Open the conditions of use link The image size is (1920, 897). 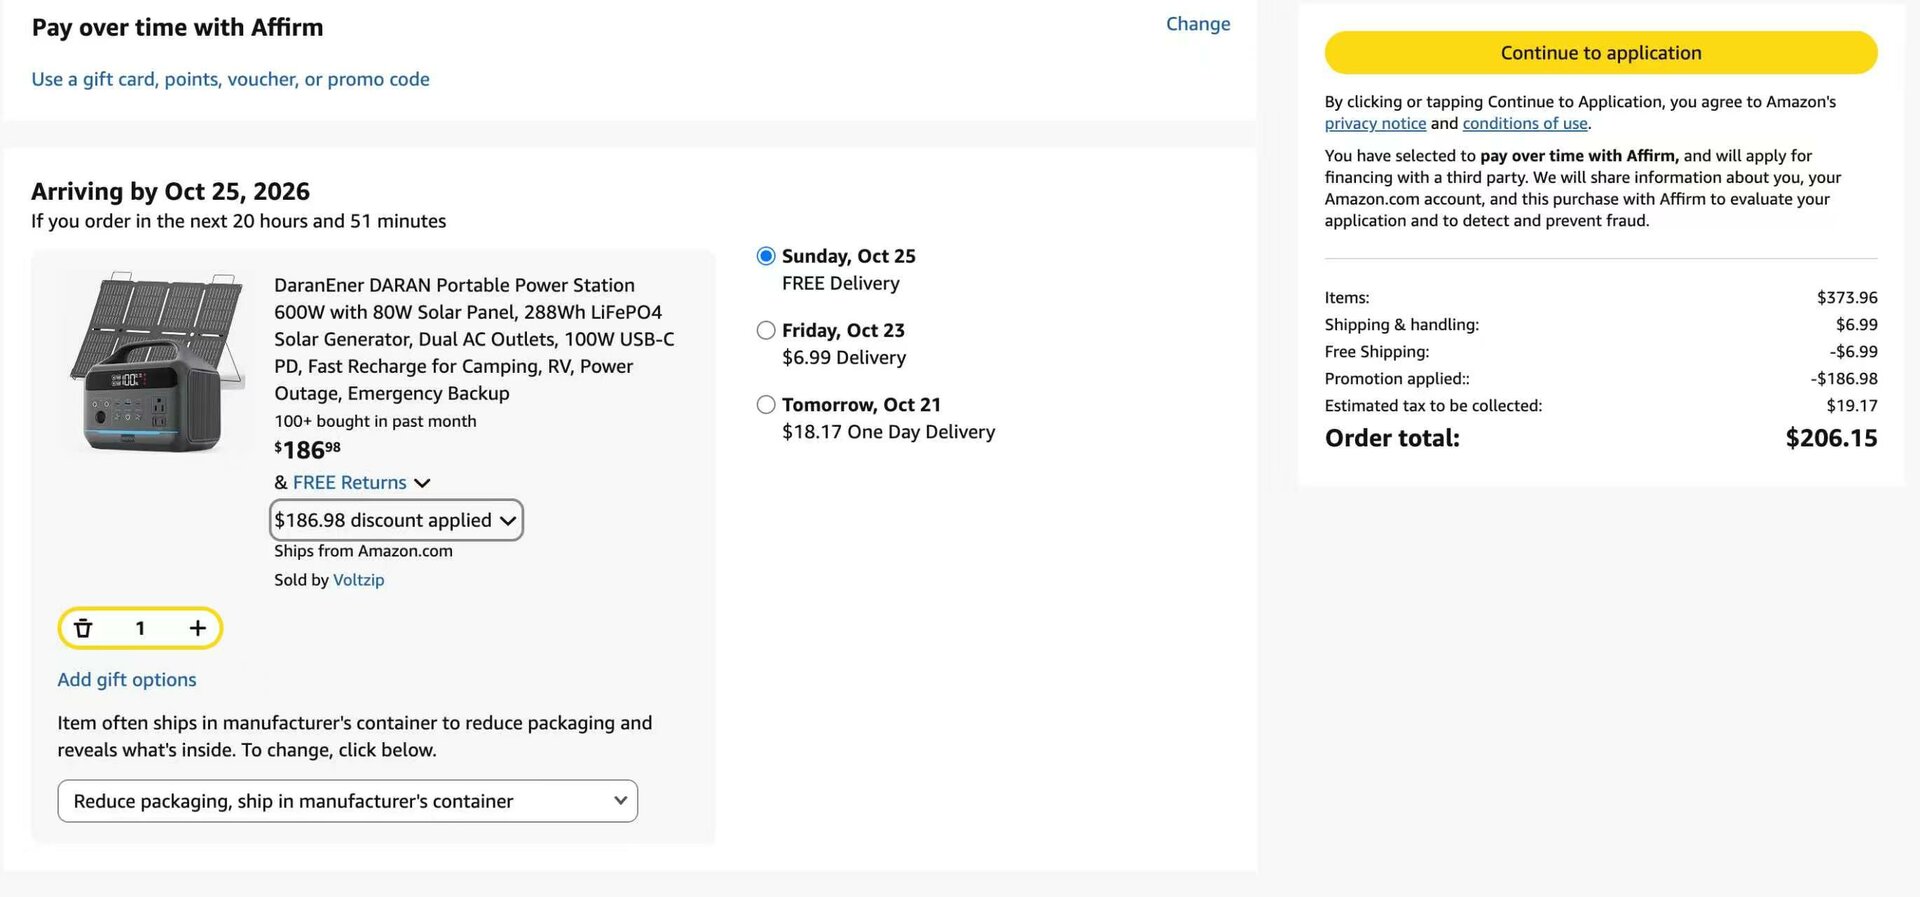coord(1525,124)
